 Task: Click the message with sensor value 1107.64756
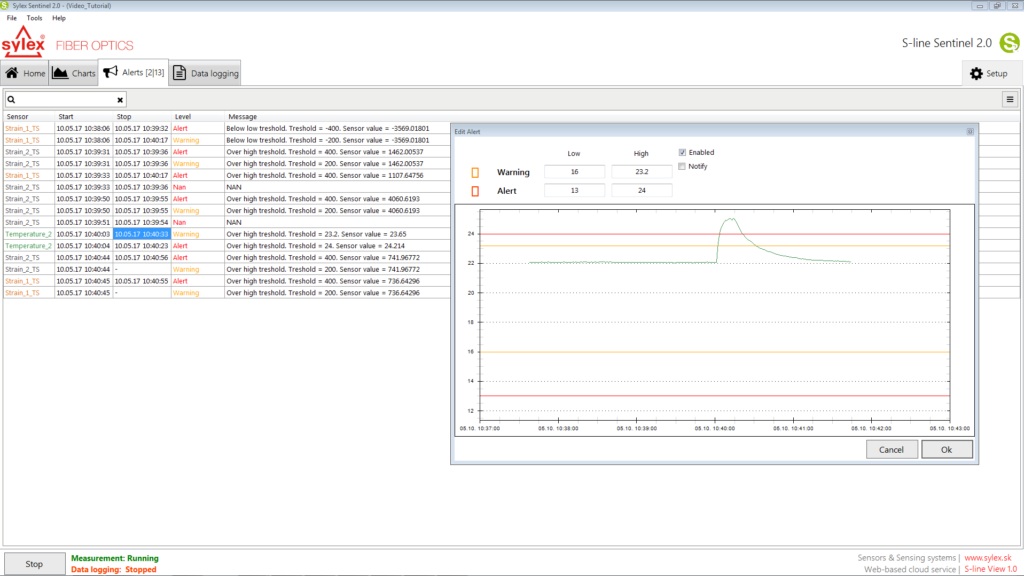coord(325,175)
